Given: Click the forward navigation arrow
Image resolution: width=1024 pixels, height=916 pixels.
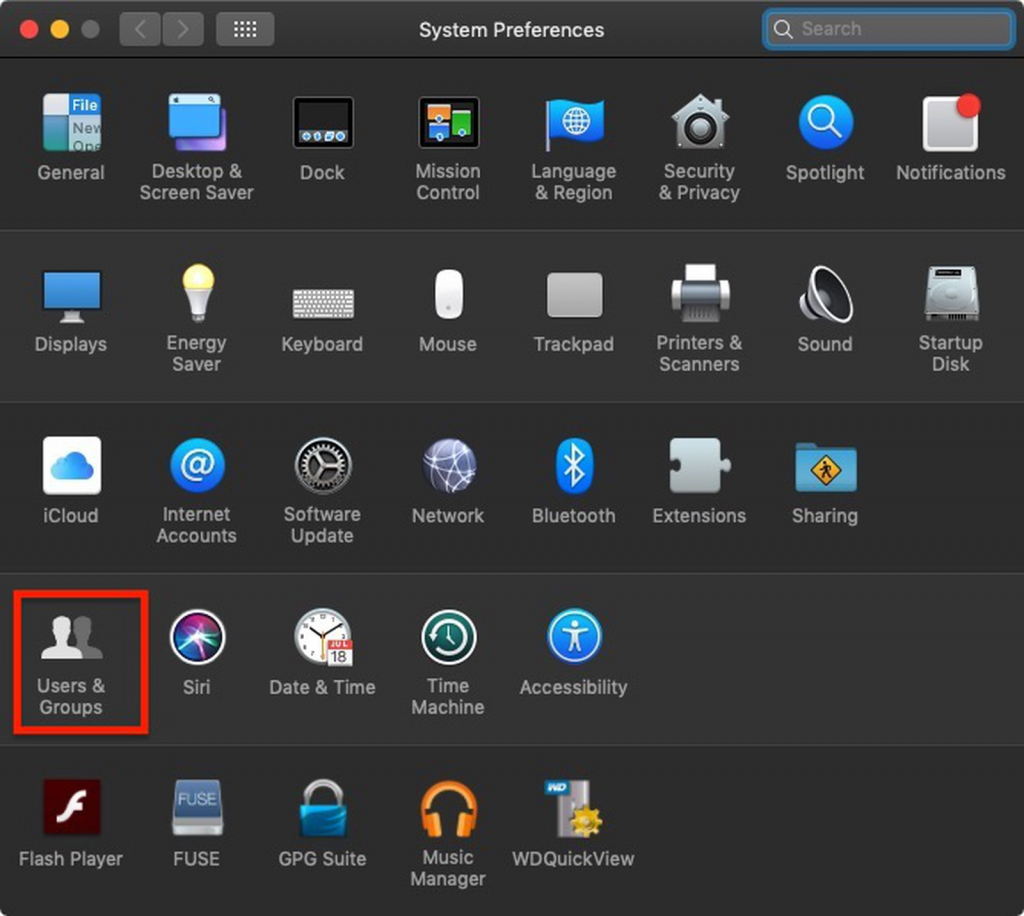Looking at the screenshot, I should coord(183,29).
